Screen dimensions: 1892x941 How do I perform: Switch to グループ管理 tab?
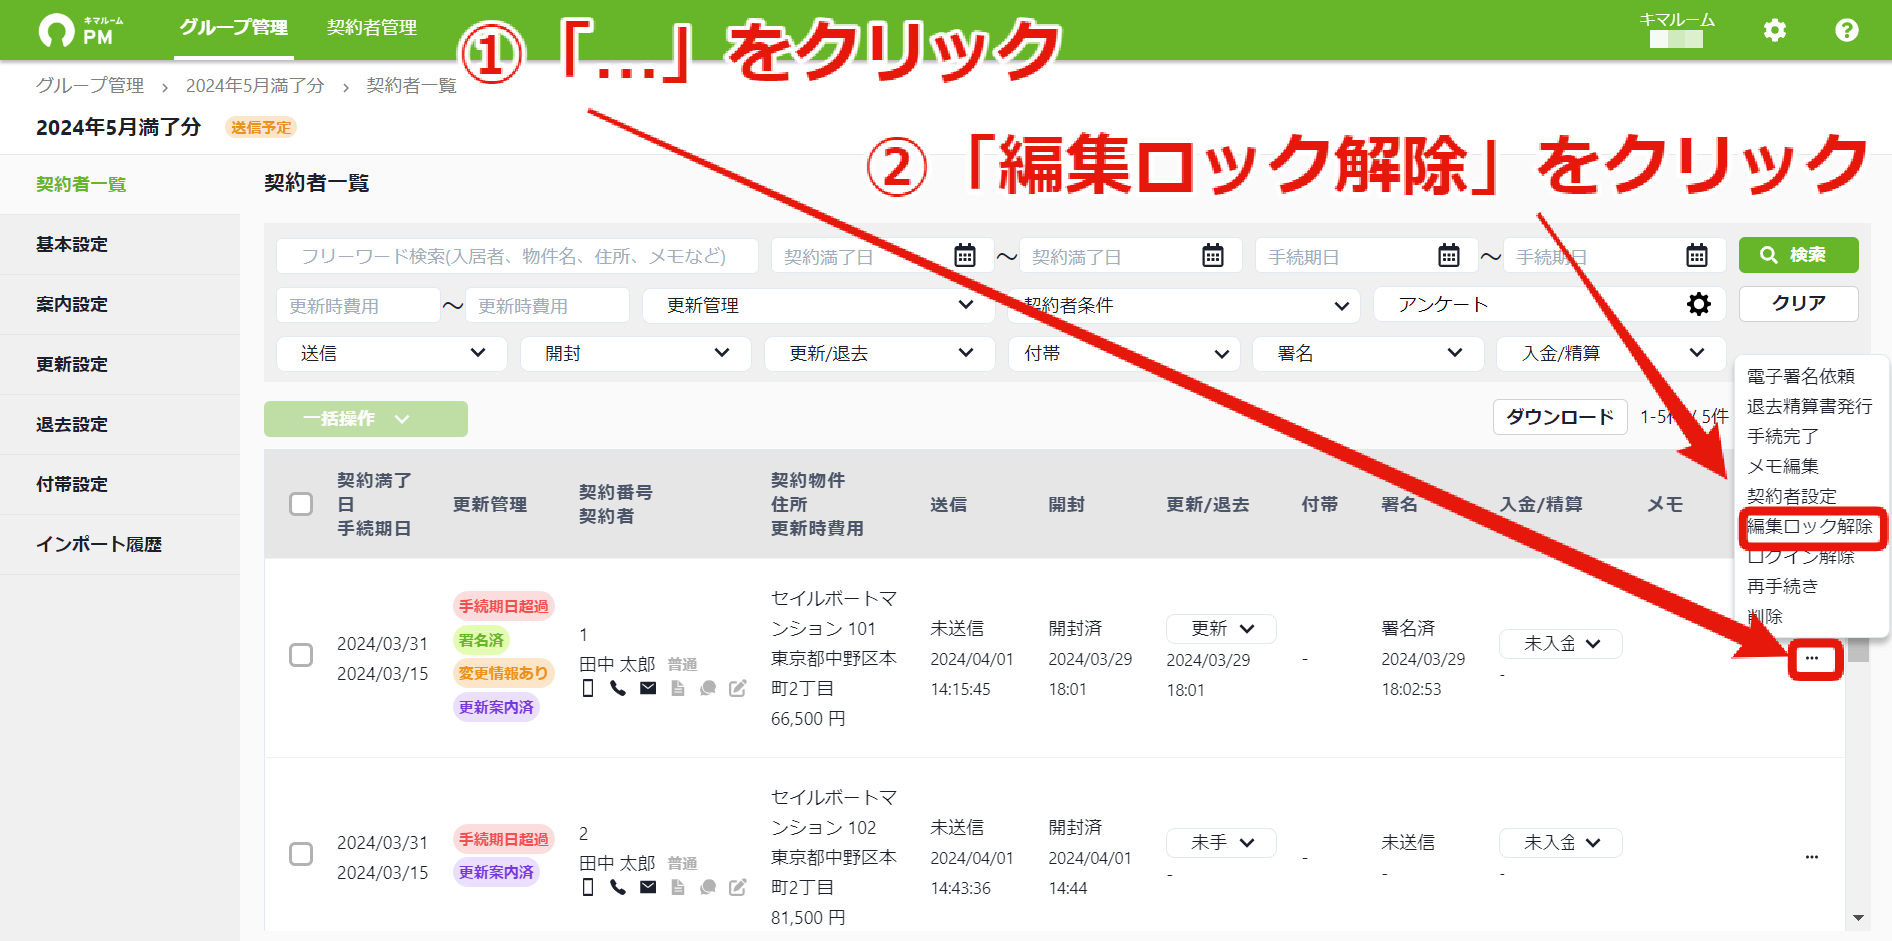234,28
